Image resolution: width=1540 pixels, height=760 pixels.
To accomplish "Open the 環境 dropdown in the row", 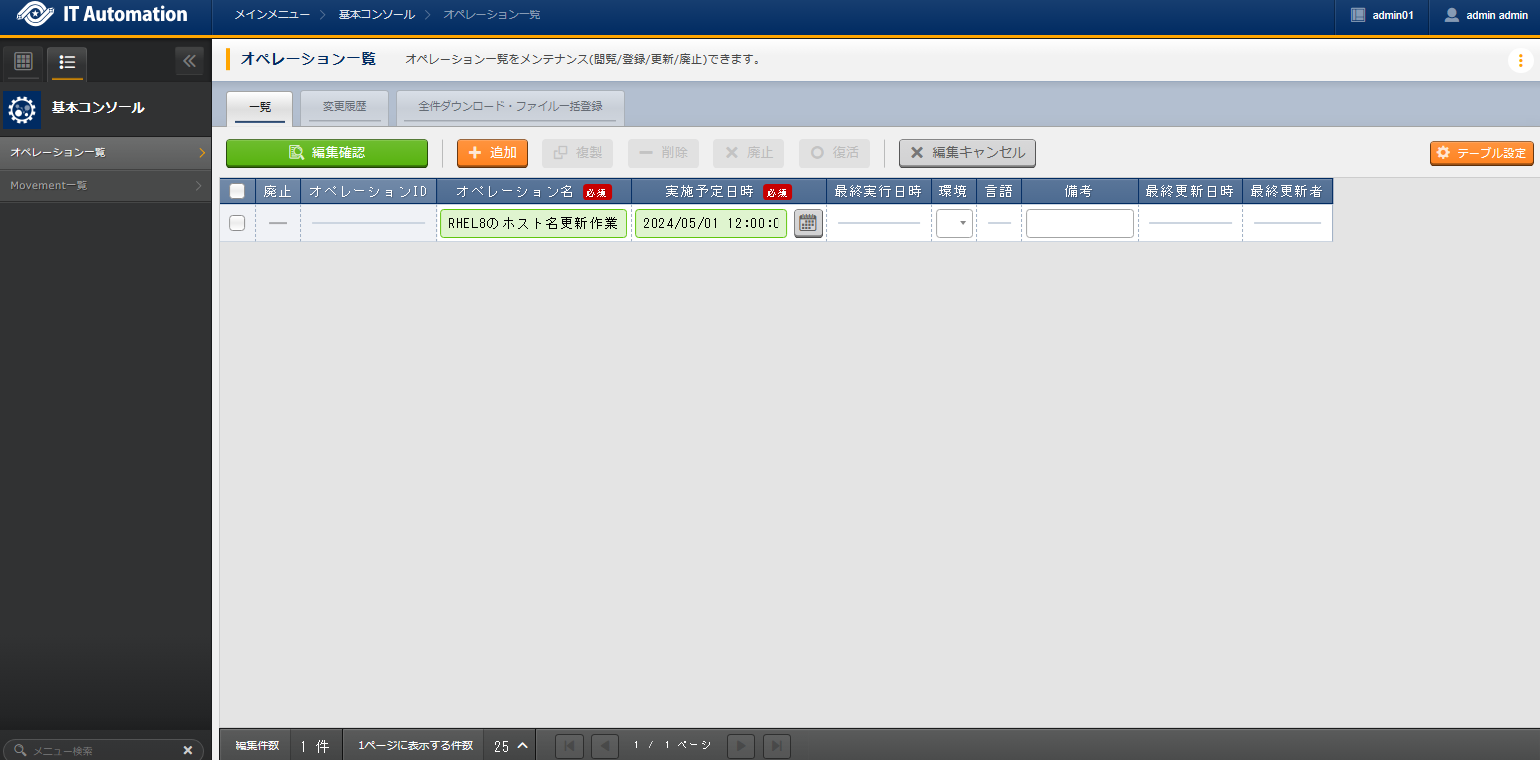I will (954, 223).
